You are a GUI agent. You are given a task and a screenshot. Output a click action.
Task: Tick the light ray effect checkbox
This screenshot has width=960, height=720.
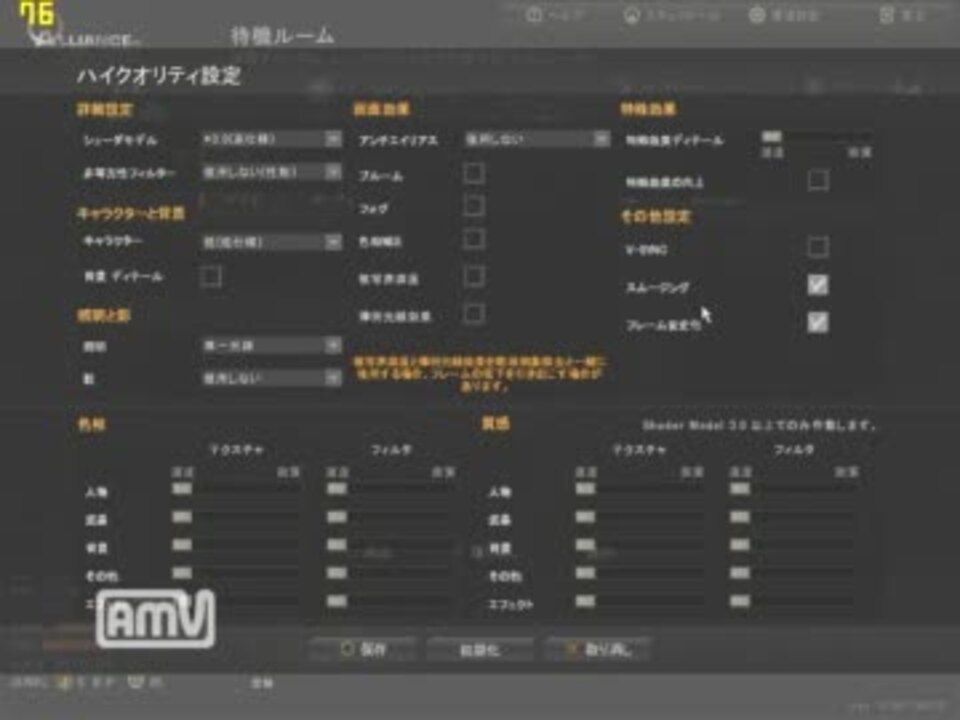click(474, 313)
